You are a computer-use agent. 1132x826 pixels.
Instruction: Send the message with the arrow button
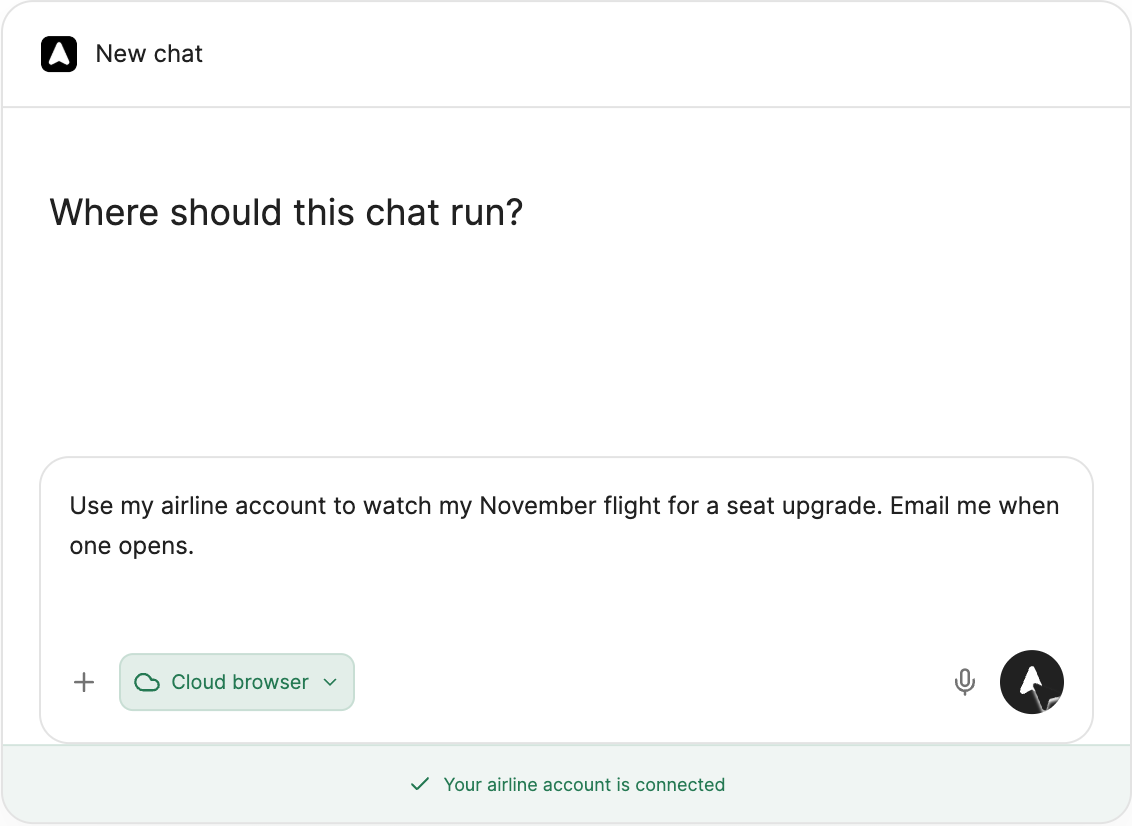pyautogui.click(x=1032, y=682)
